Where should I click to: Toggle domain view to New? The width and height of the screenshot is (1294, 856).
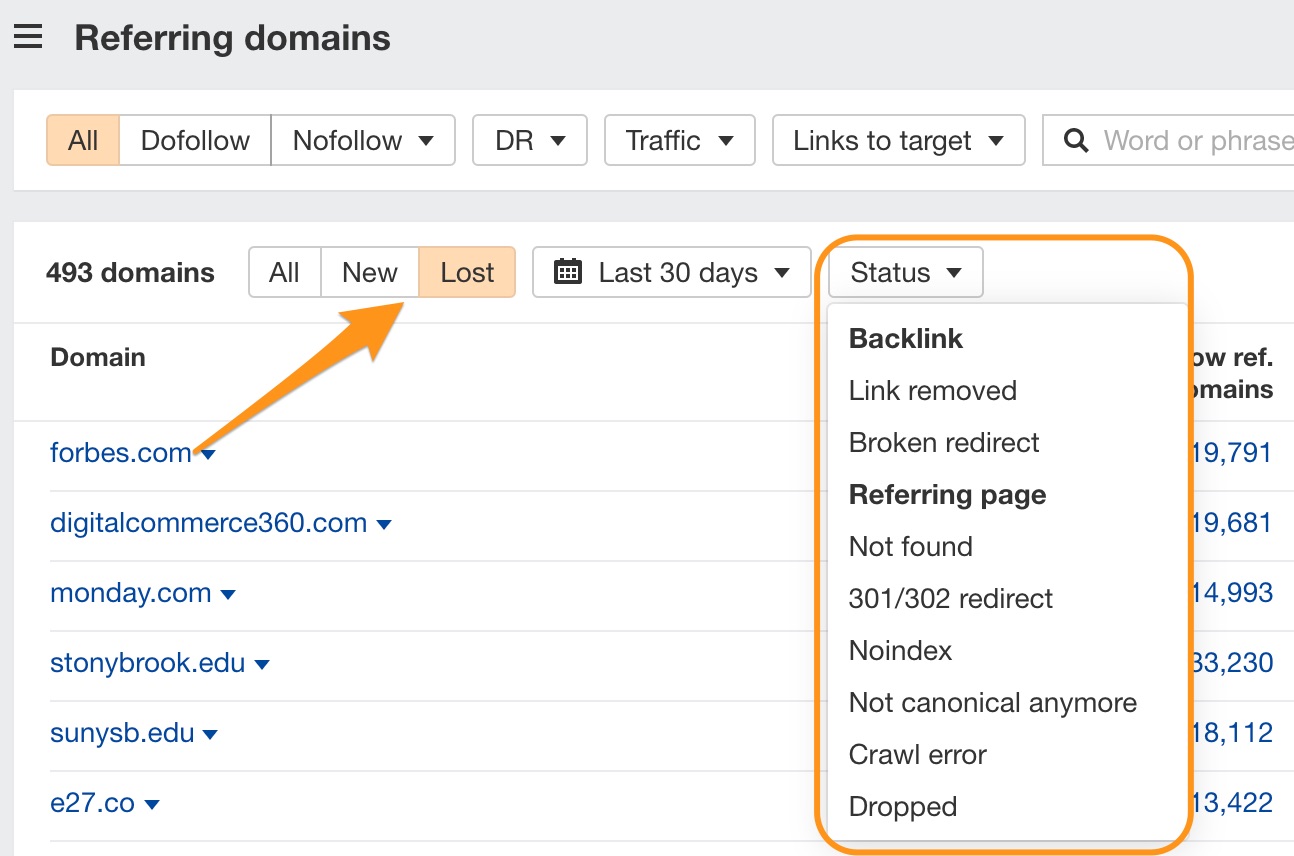tap(369, 272)
